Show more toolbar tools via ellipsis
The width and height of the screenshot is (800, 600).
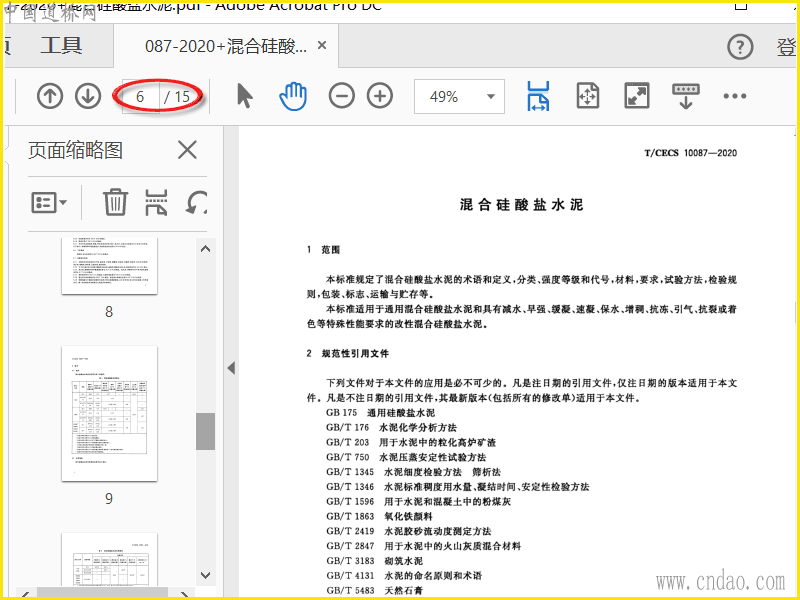point(735,96)
